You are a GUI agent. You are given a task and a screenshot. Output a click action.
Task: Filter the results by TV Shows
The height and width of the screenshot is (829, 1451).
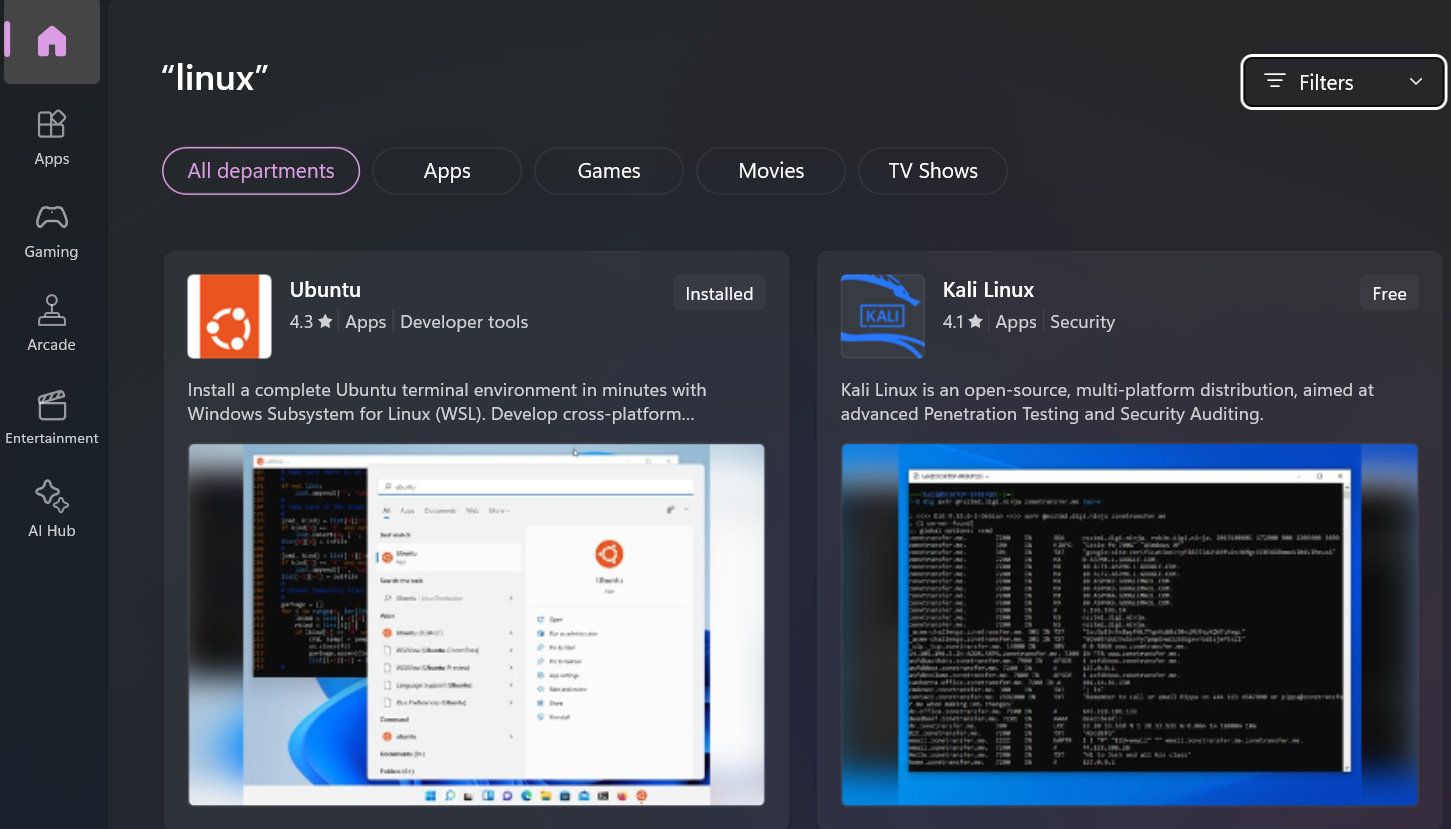point(933,171)
